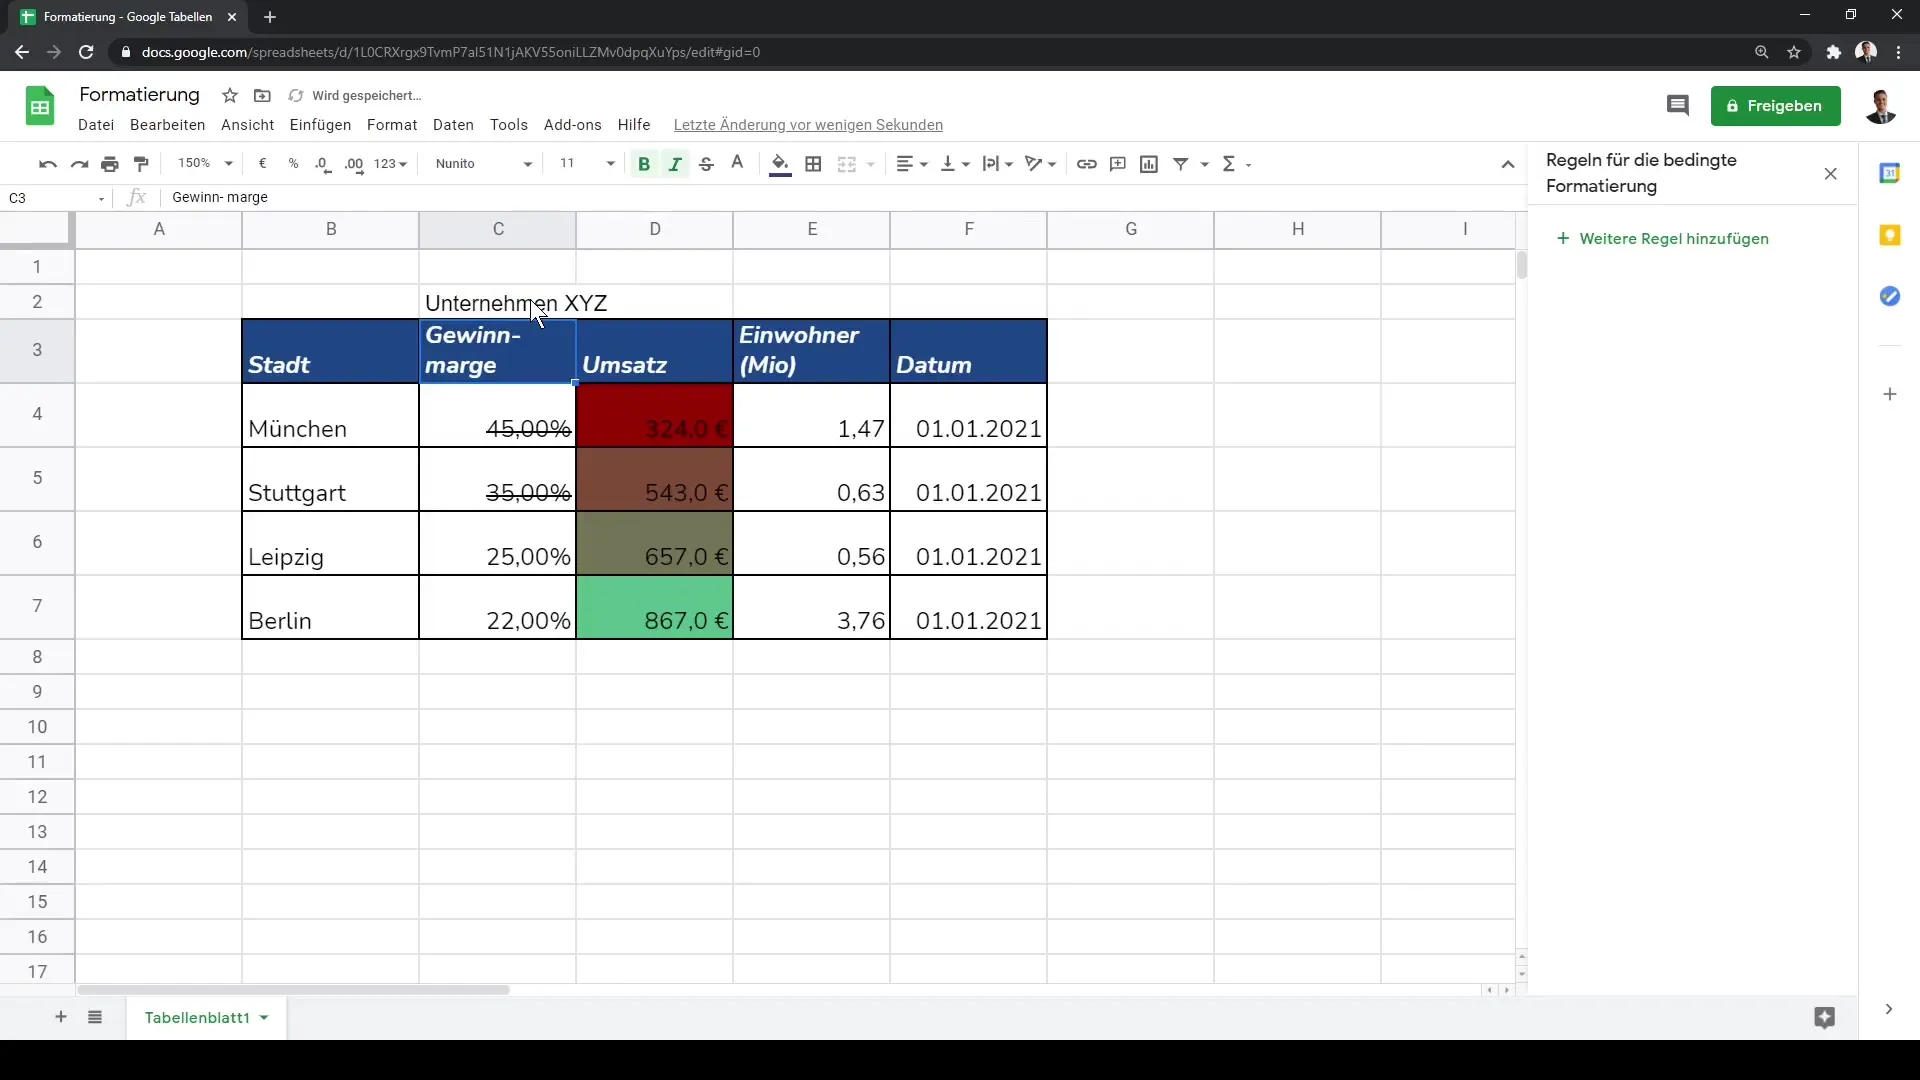Open the Ansicht menu
The image size is (1920, 1080).
pyautogui.click(x=247, y=125)
